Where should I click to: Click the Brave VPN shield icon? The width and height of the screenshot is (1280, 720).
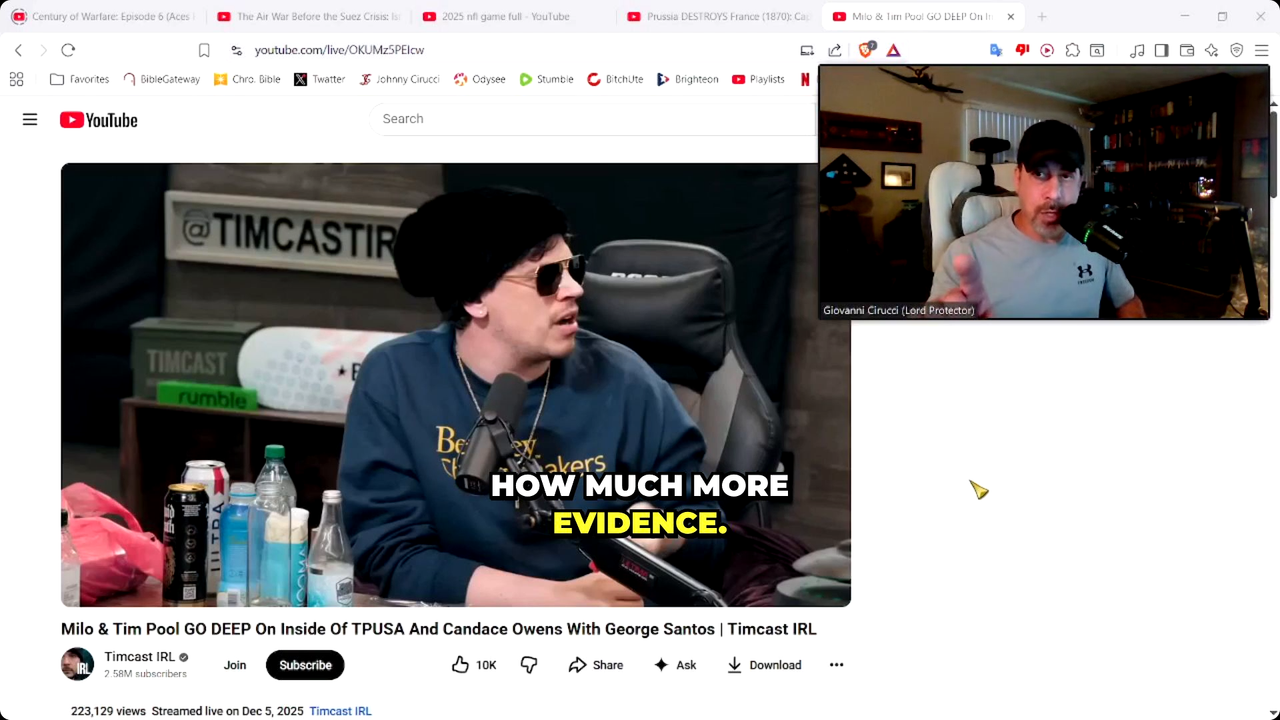tap(1236, 50)
